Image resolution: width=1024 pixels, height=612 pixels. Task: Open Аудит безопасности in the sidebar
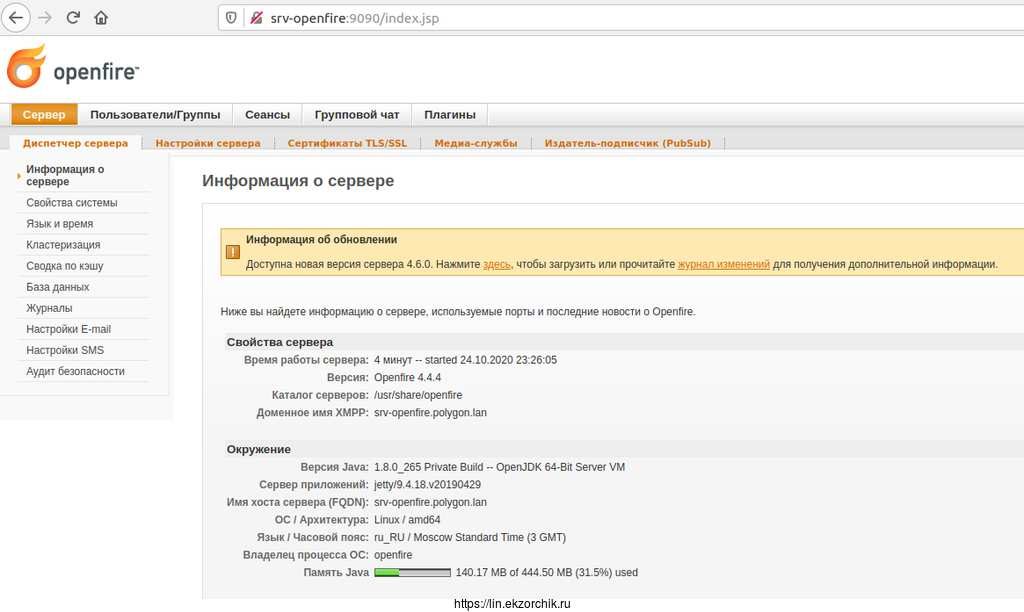(x=76, y=371)
